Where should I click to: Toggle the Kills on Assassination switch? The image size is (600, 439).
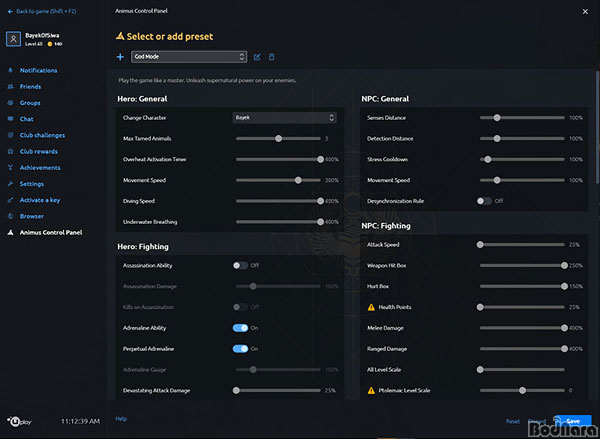[240, 307]
